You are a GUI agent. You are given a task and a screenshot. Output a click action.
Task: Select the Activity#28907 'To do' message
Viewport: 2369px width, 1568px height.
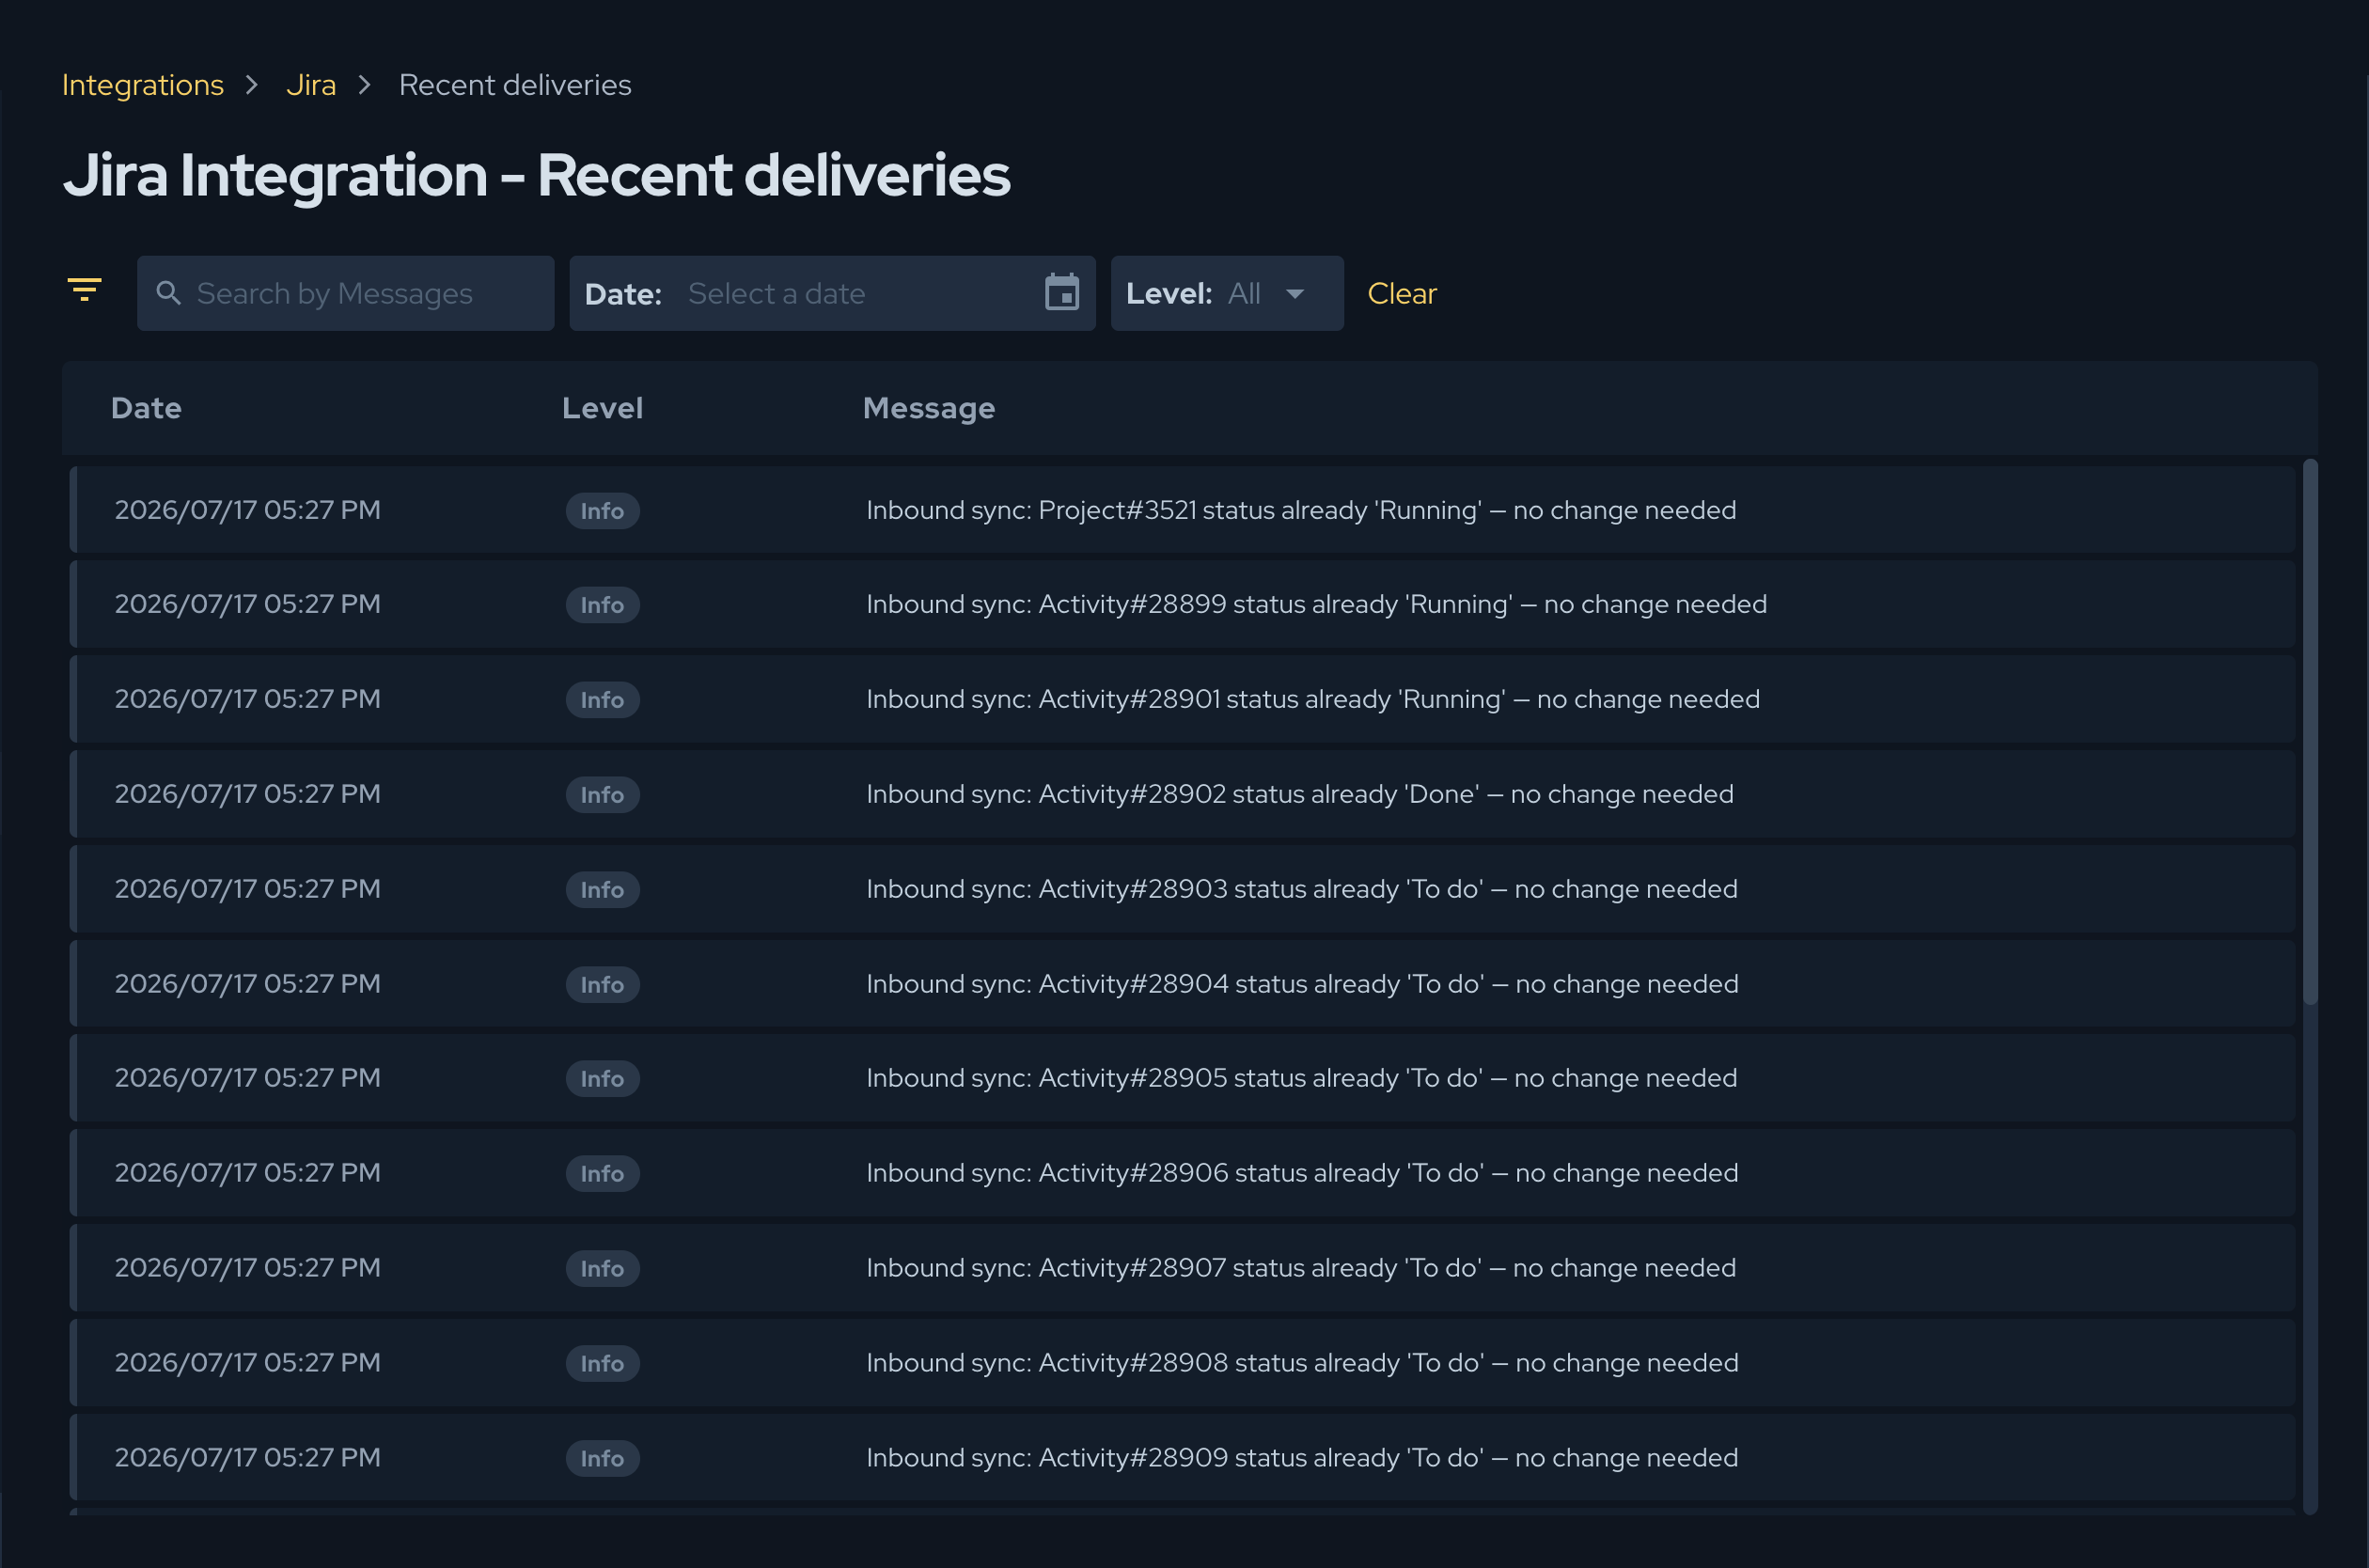click(x=1301, y=1268)
